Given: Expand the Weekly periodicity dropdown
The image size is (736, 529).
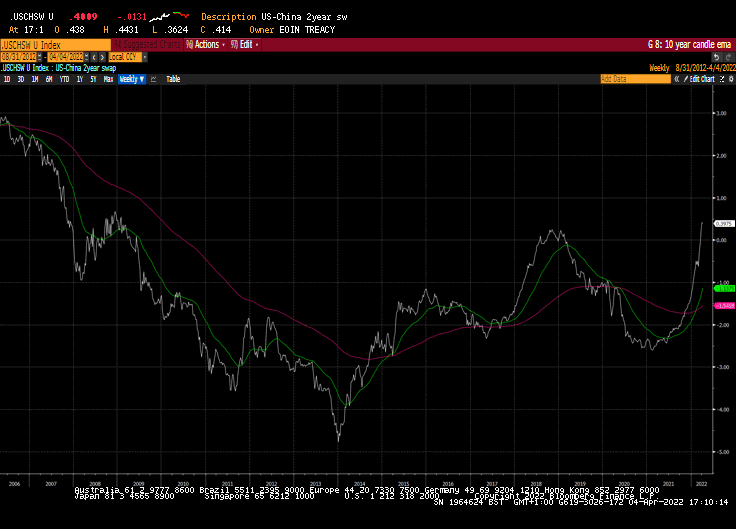Looking at the screenshot, I should [x=132, y=78].
